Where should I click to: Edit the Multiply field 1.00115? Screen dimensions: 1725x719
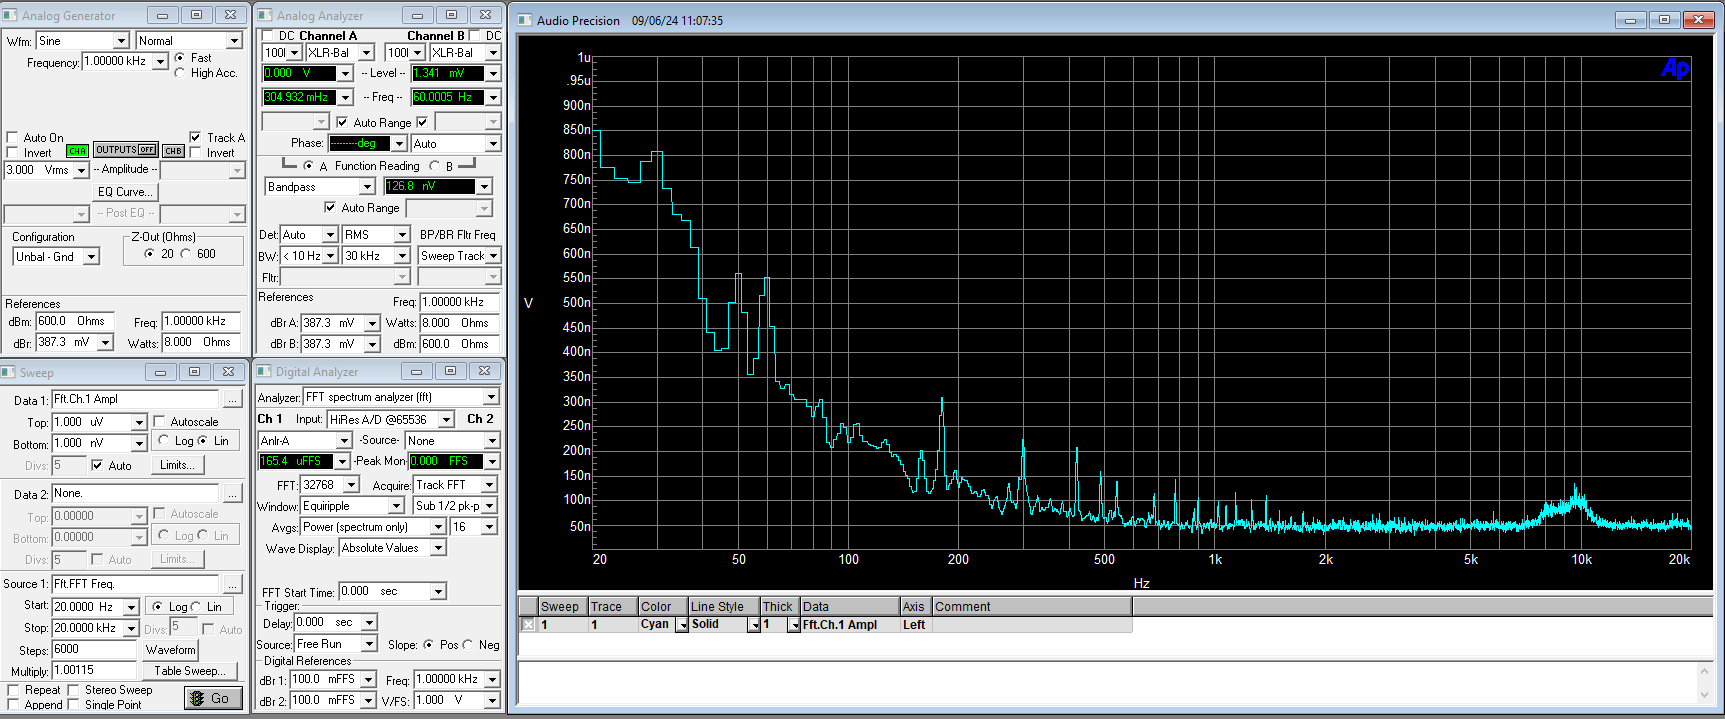[94, 671]
